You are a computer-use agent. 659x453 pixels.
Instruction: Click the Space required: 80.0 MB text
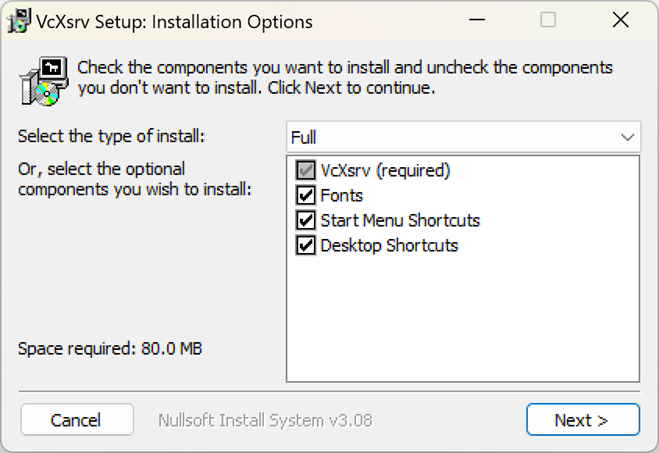(110, 349)
